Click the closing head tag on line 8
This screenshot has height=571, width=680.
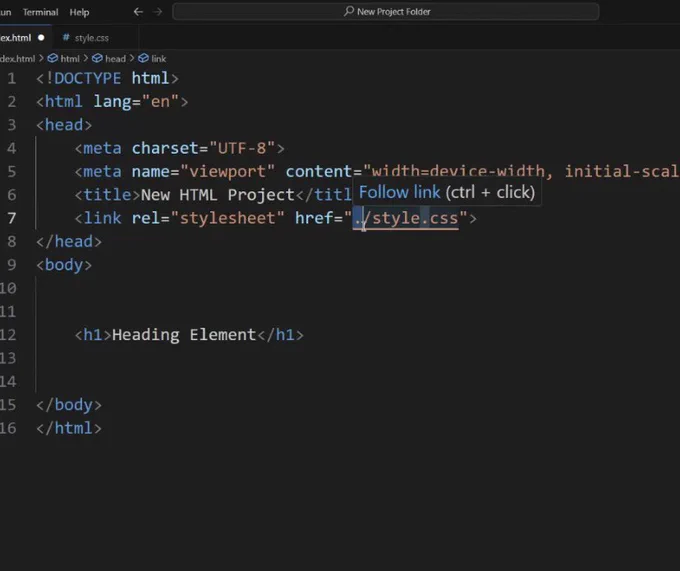tap(69, 241)
